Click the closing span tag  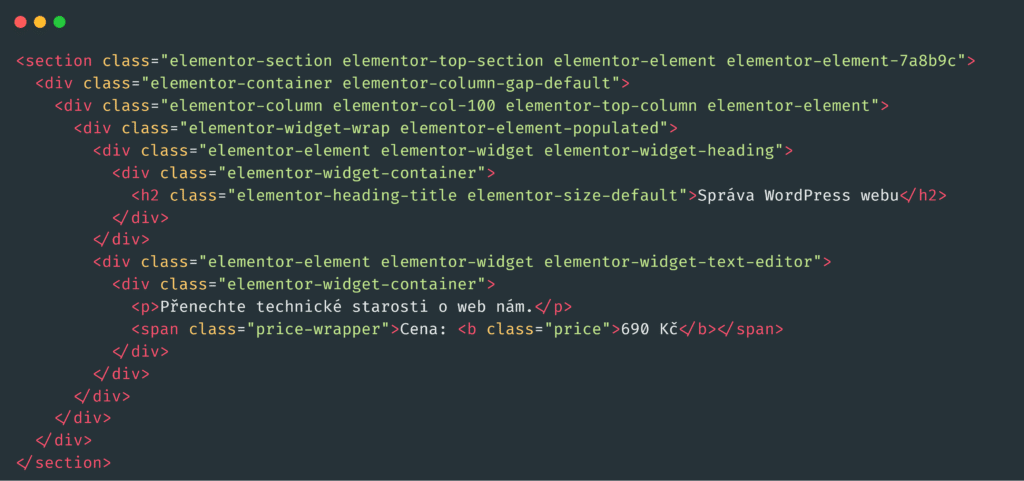coord(750,329)
